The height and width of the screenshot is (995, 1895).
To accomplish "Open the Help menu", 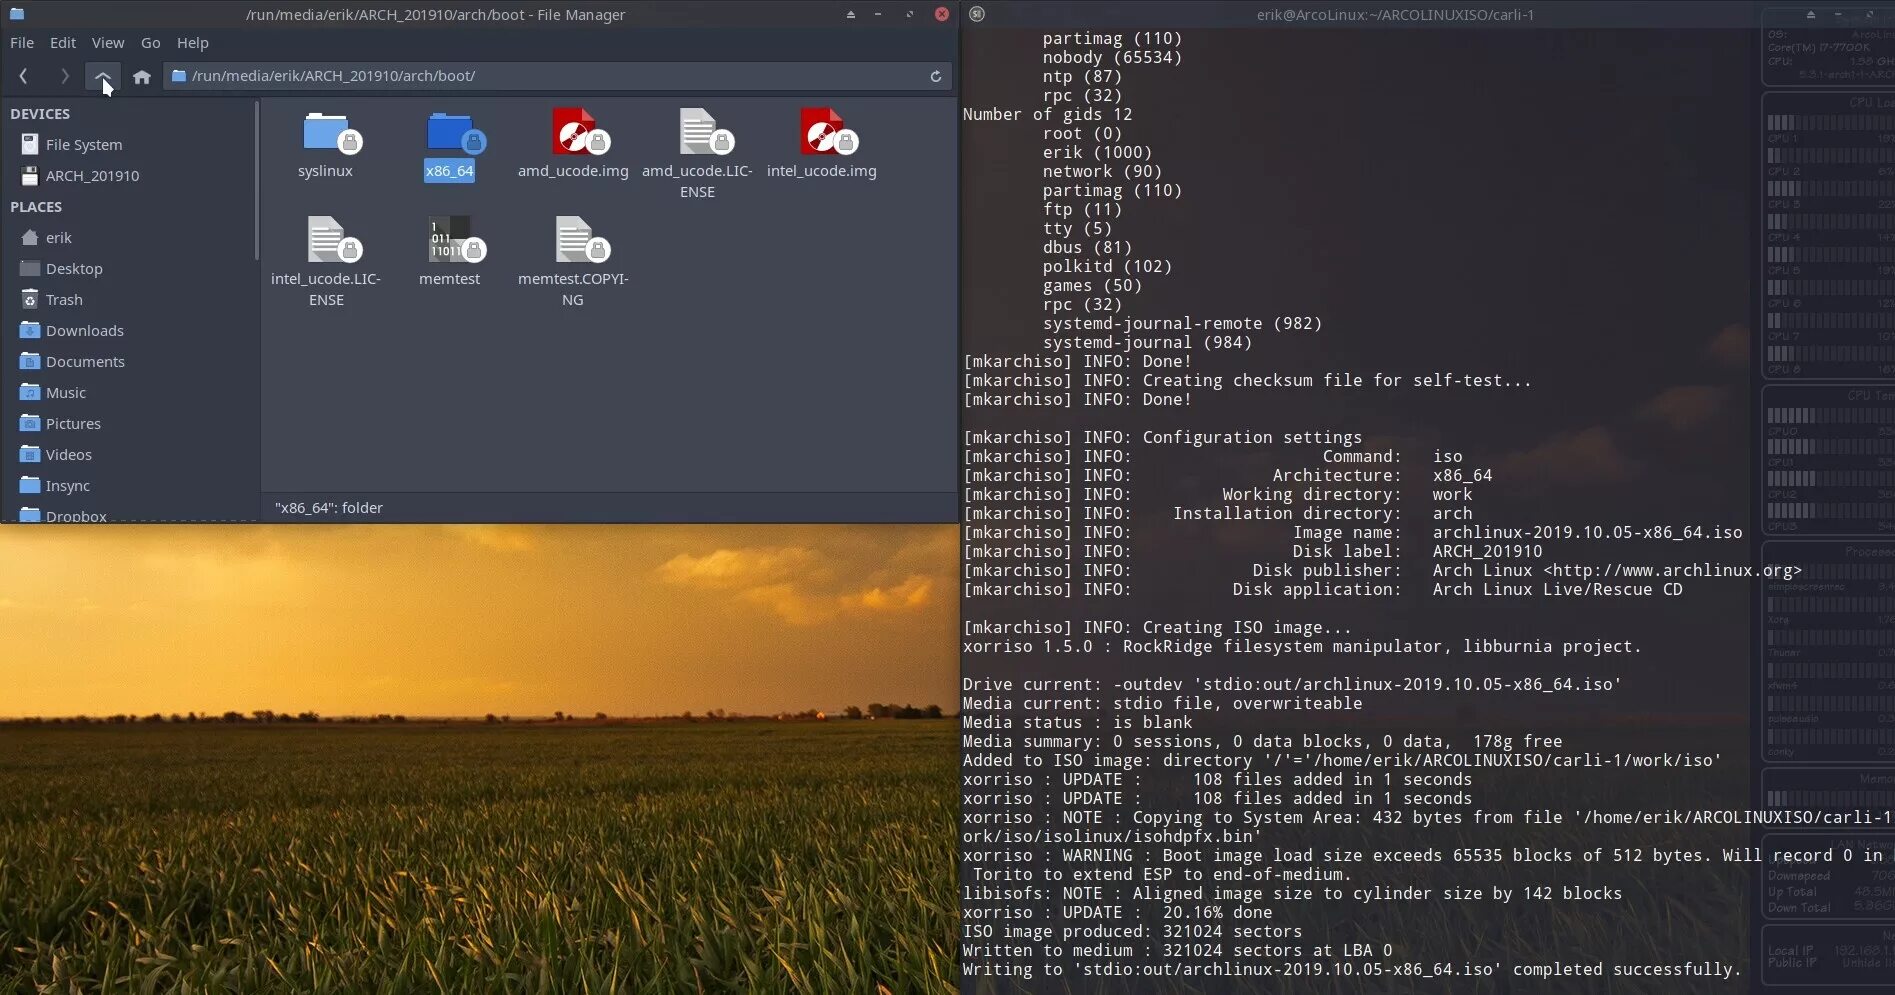I will [193, 43].
